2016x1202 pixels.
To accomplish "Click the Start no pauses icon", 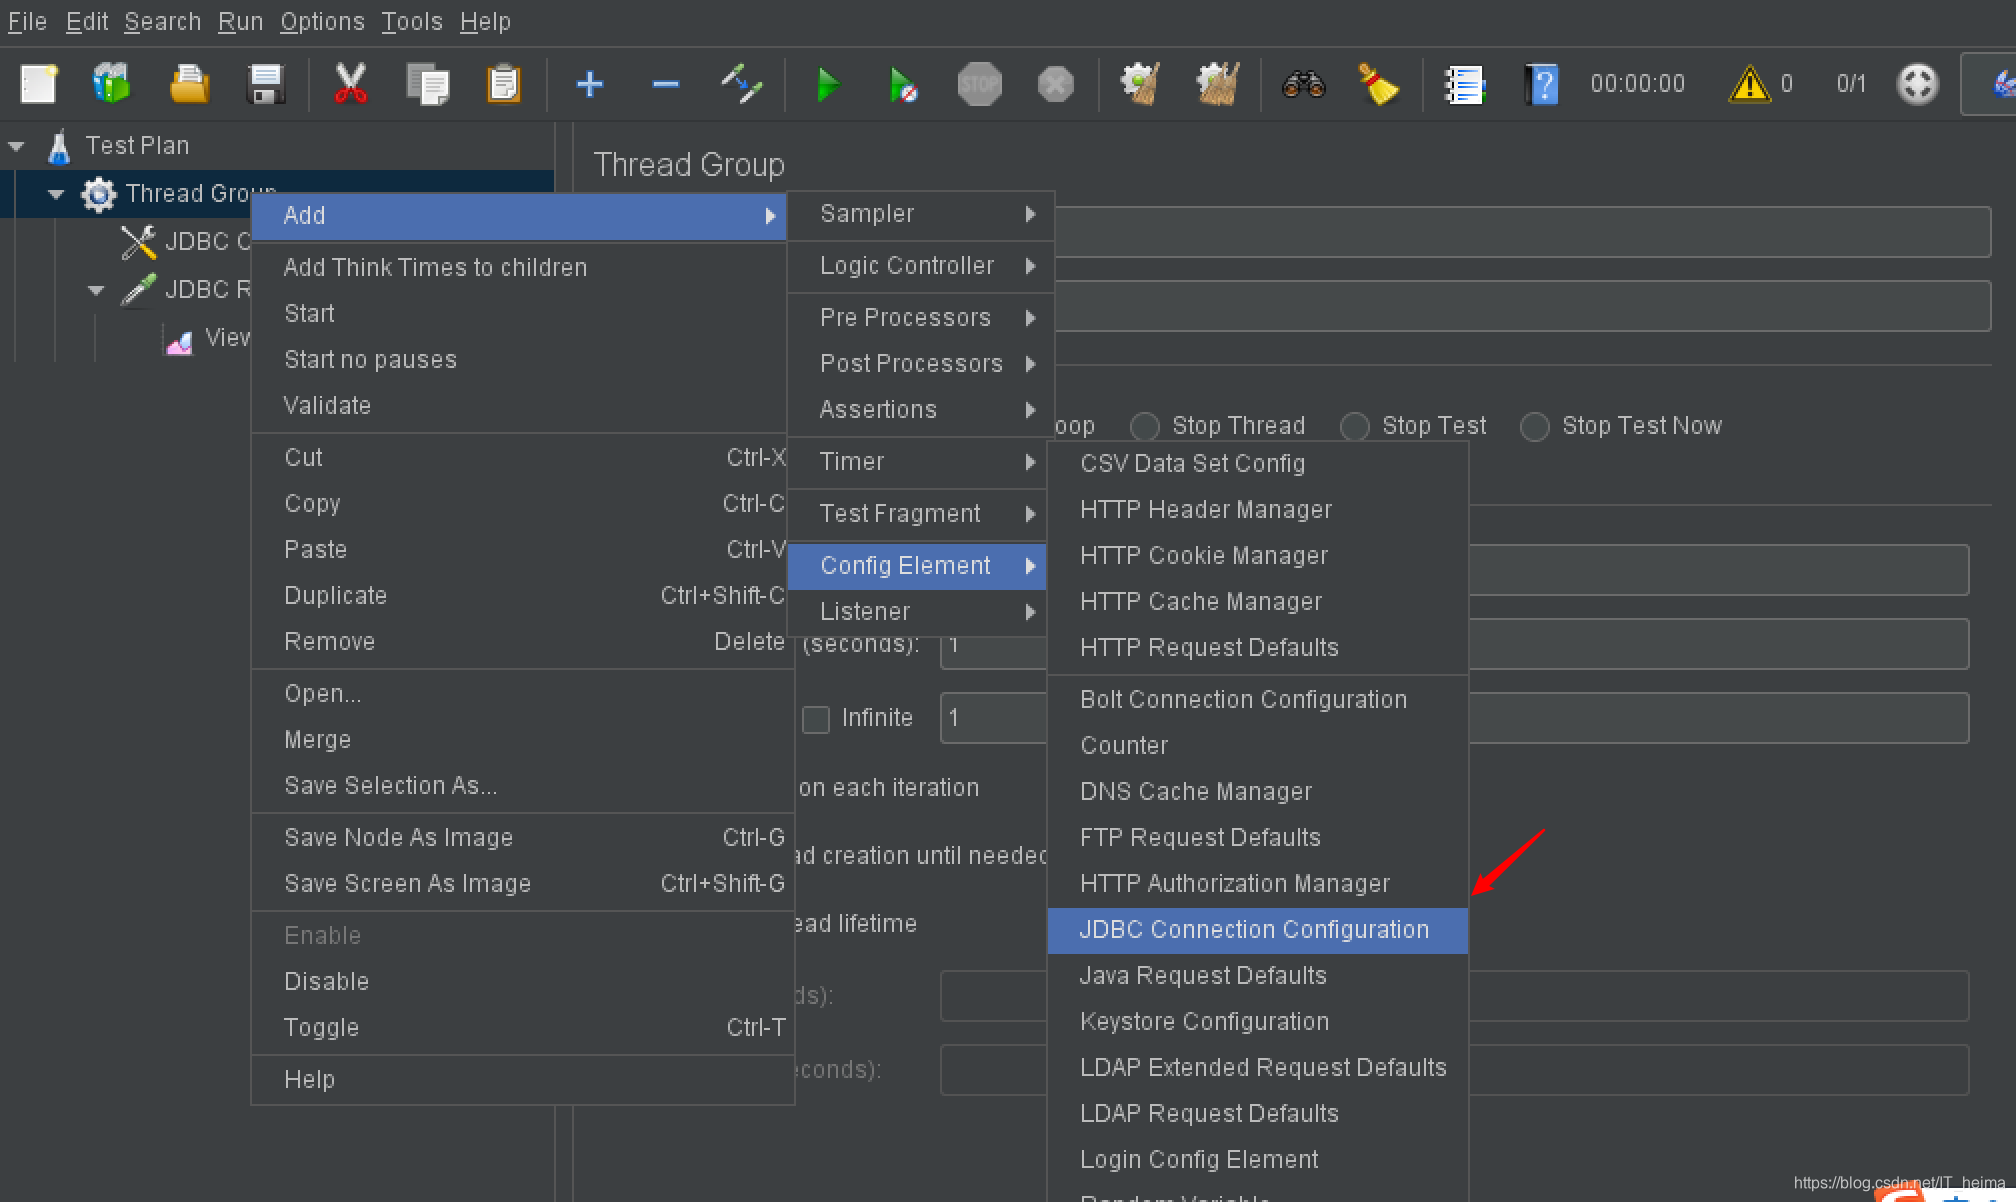I will click(x=902, y=85).
